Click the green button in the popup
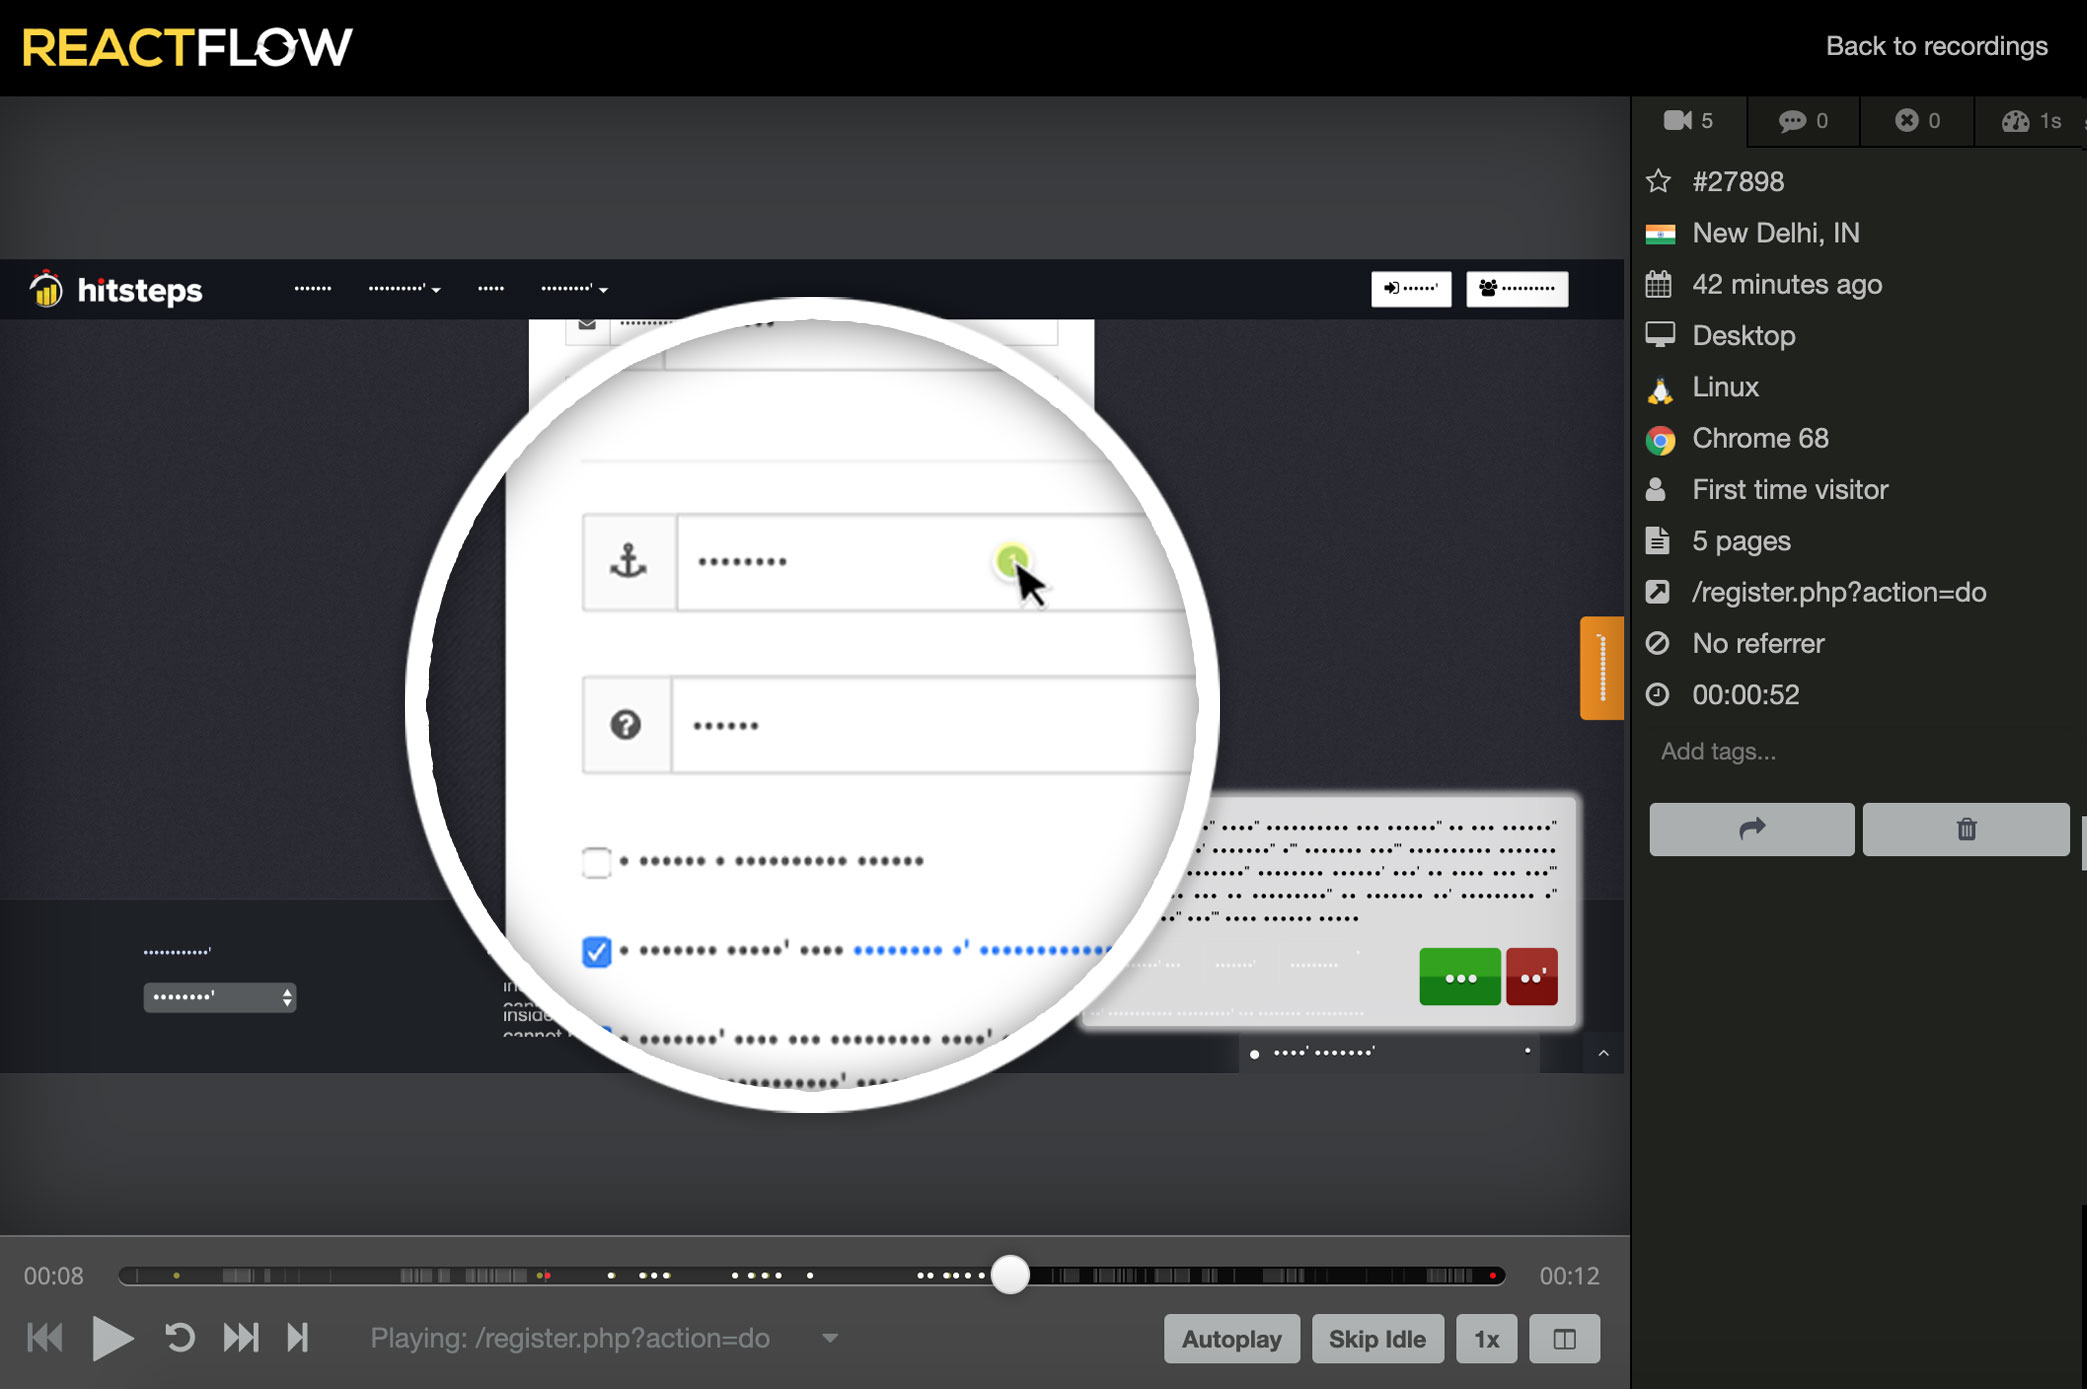Screen dimensions: 2087x1389 (1459, 977)
